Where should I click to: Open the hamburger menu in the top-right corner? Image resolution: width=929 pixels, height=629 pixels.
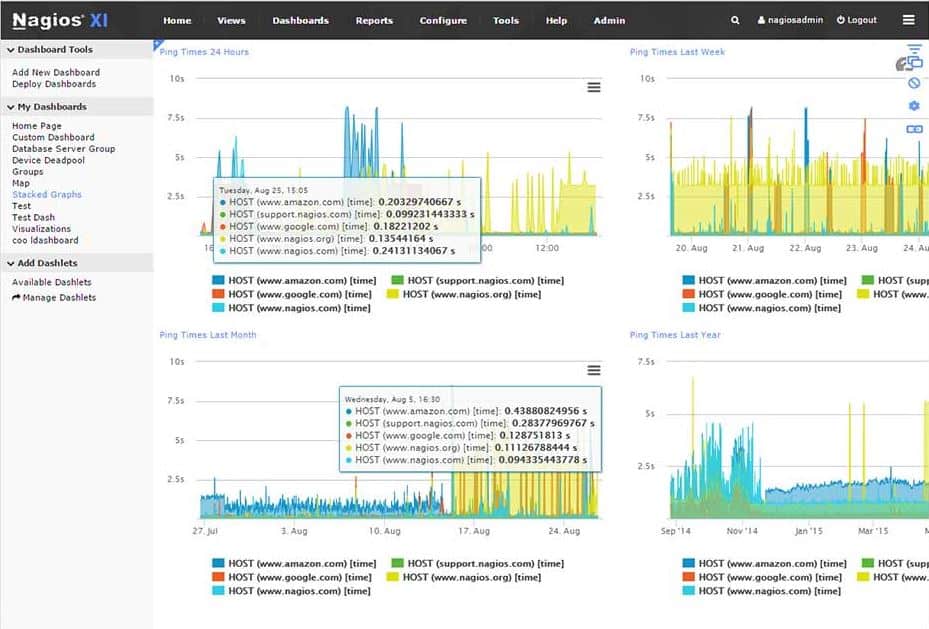point(908,20)
